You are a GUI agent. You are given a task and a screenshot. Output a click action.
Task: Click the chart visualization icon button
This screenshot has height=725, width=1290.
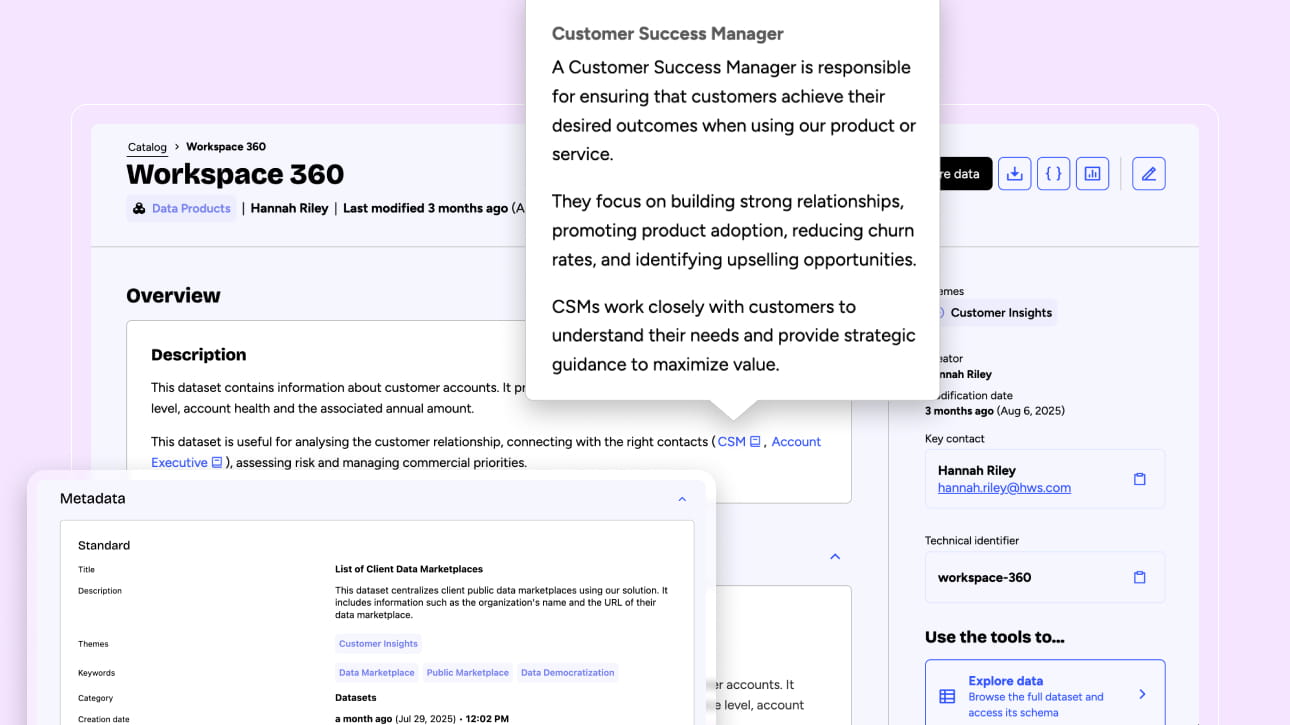[x=1092, y=174]
